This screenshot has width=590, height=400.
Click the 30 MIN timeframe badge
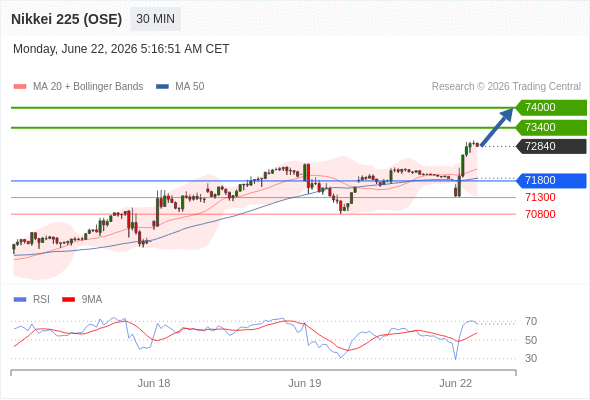point(155,19)
